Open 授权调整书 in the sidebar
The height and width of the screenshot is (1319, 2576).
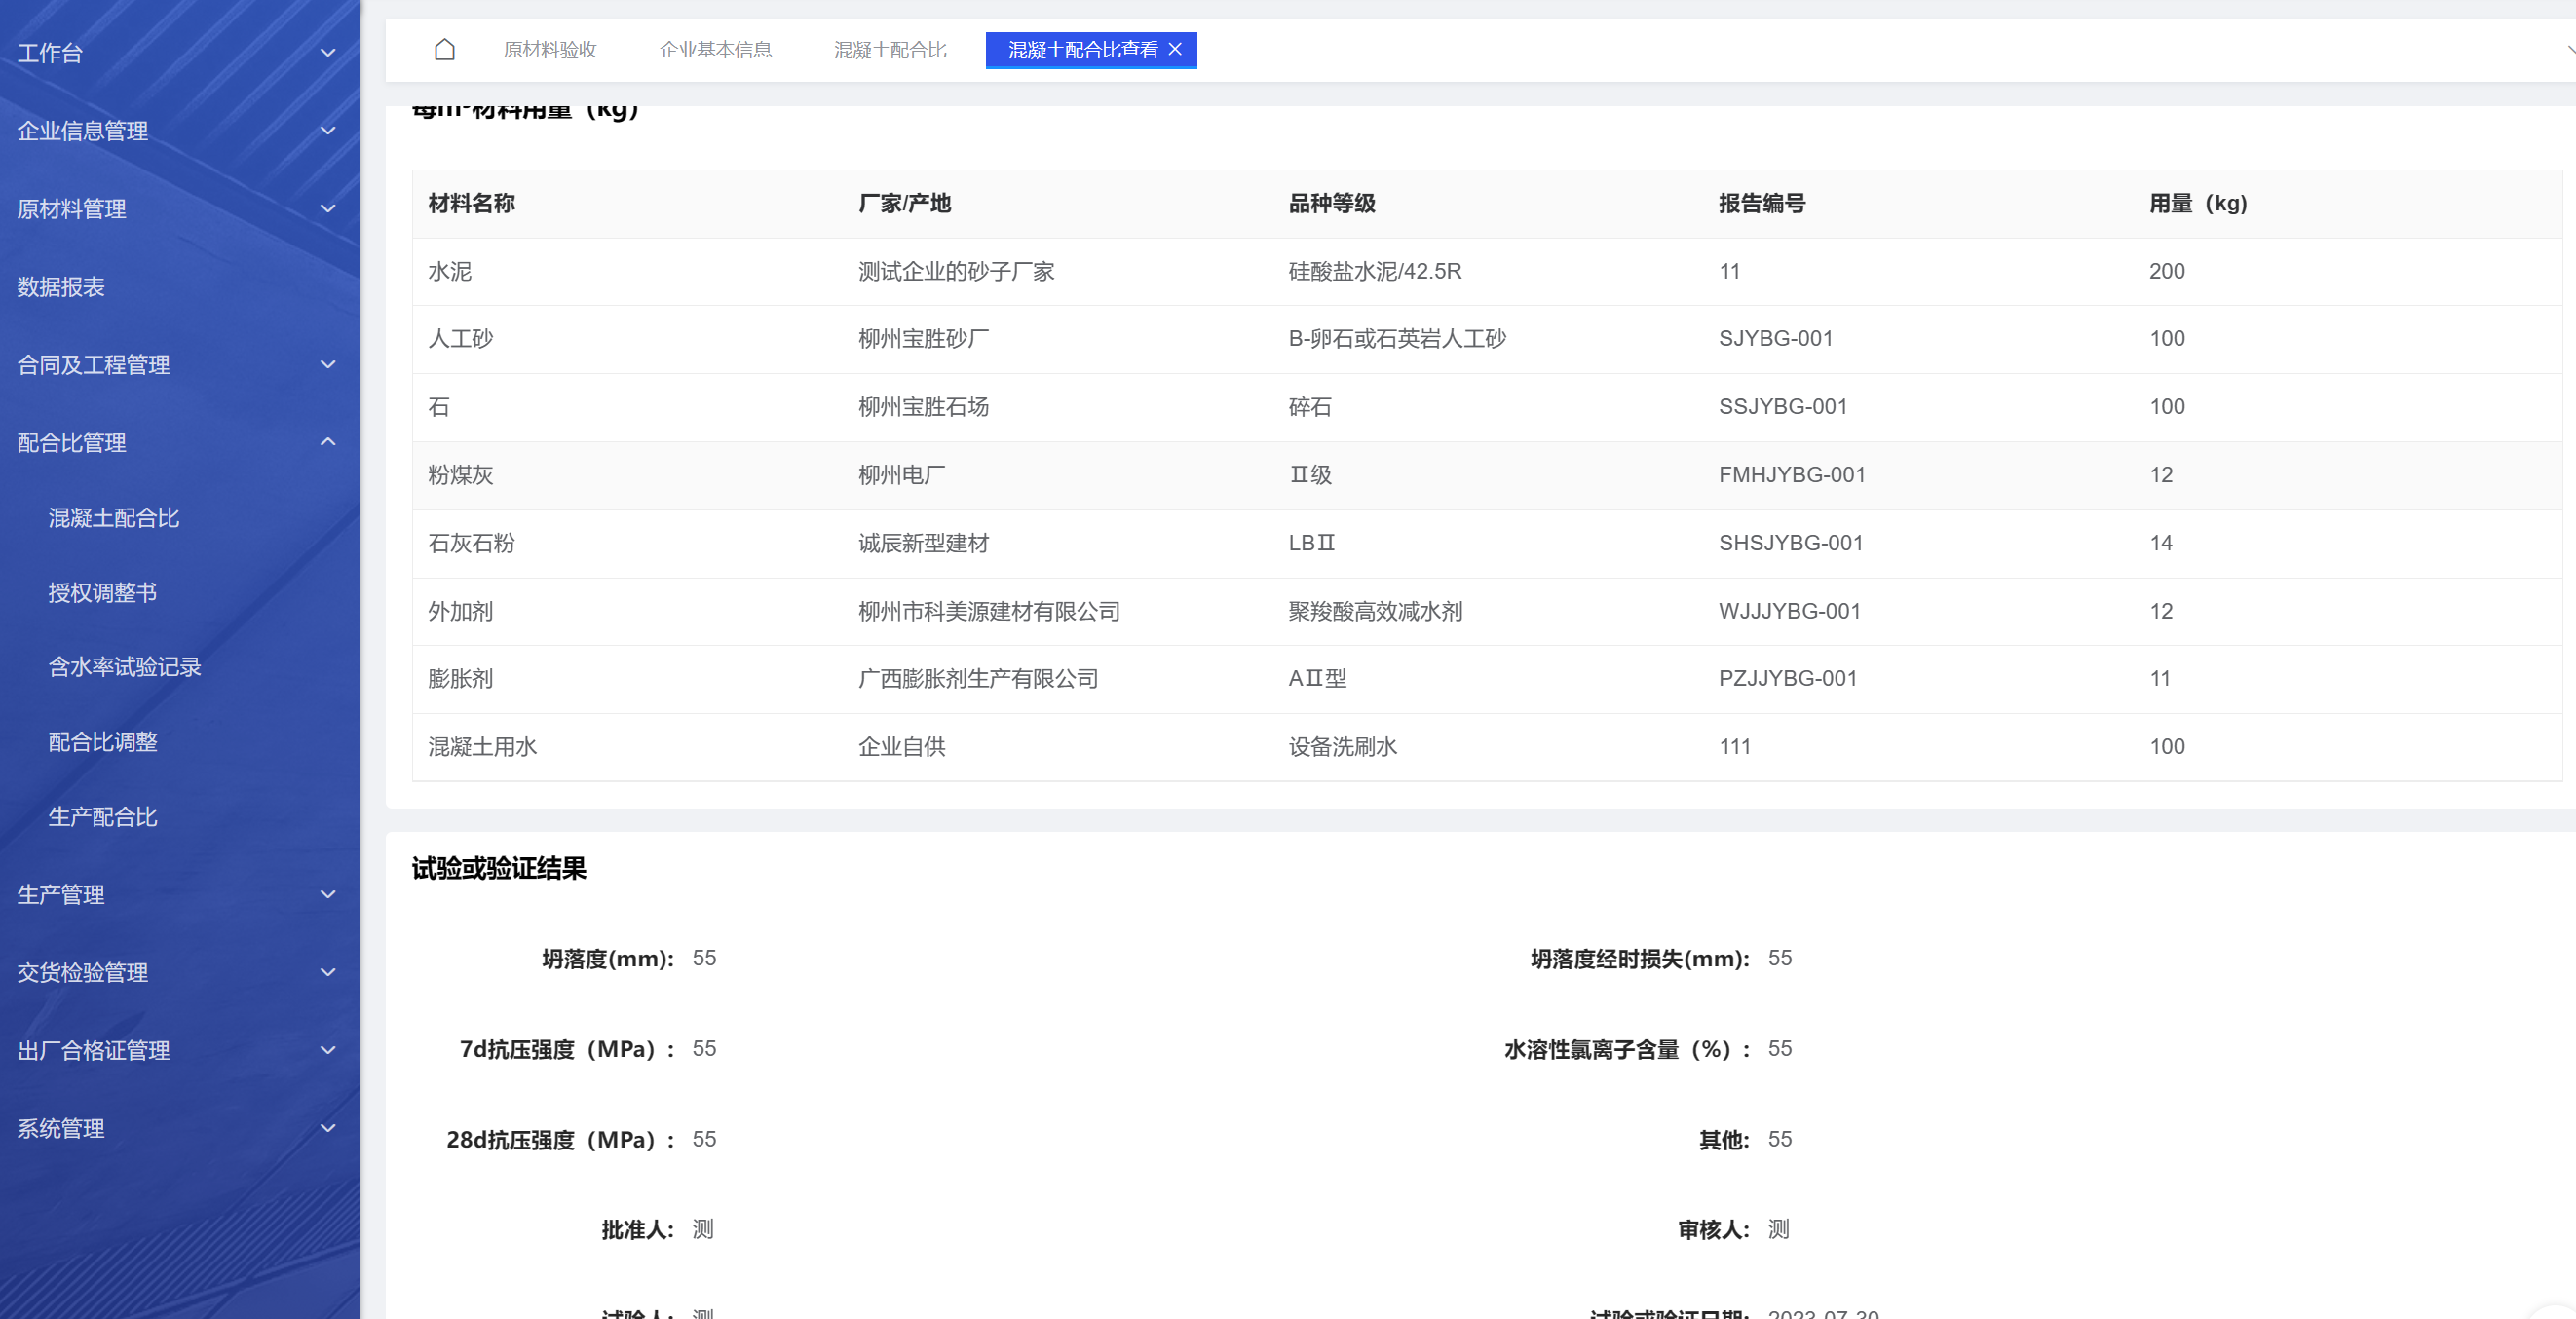pos(103,593)
